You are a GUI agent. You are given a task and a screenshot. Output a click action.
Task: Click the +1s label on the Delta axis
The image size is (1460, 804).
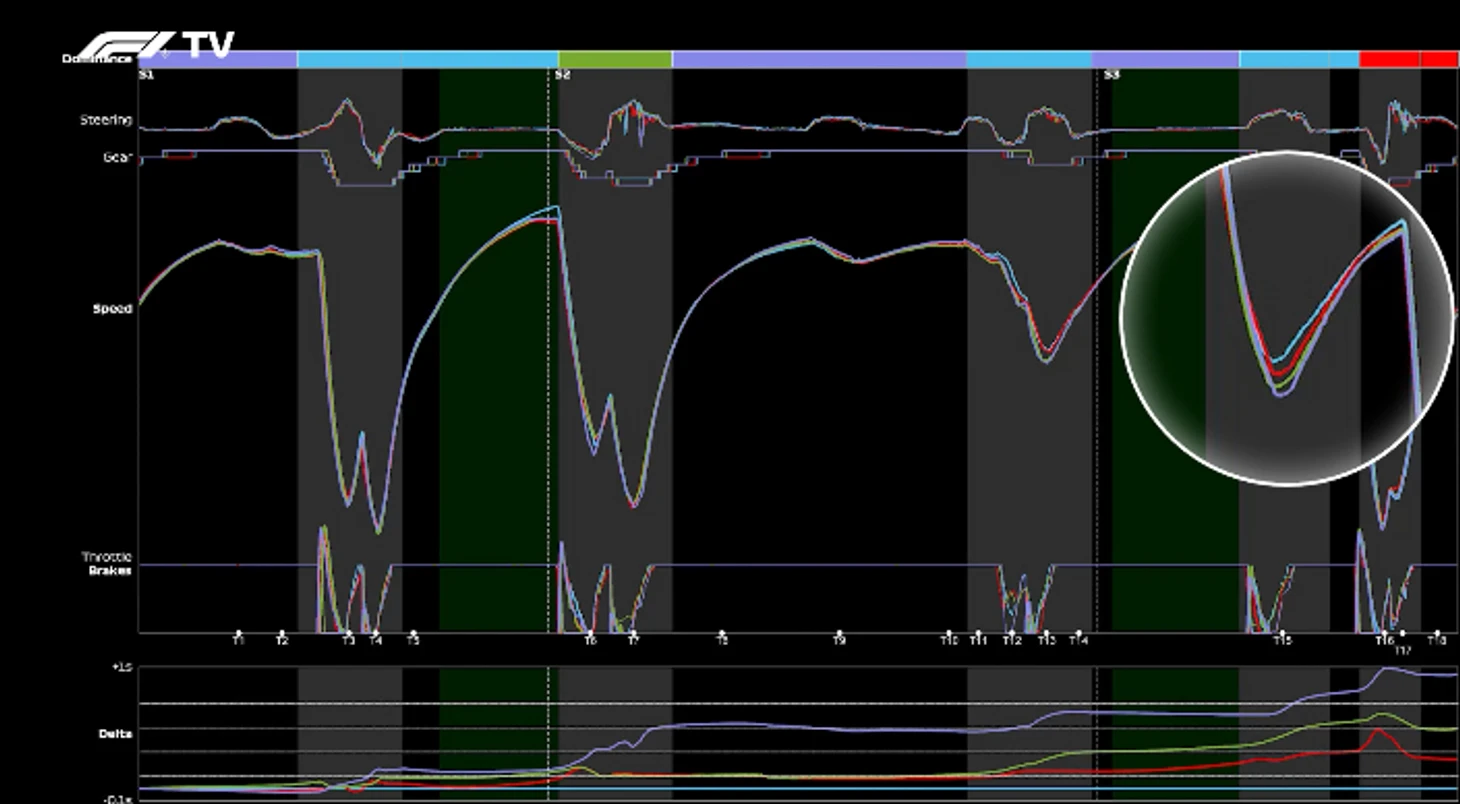click(x=122, y=667)
